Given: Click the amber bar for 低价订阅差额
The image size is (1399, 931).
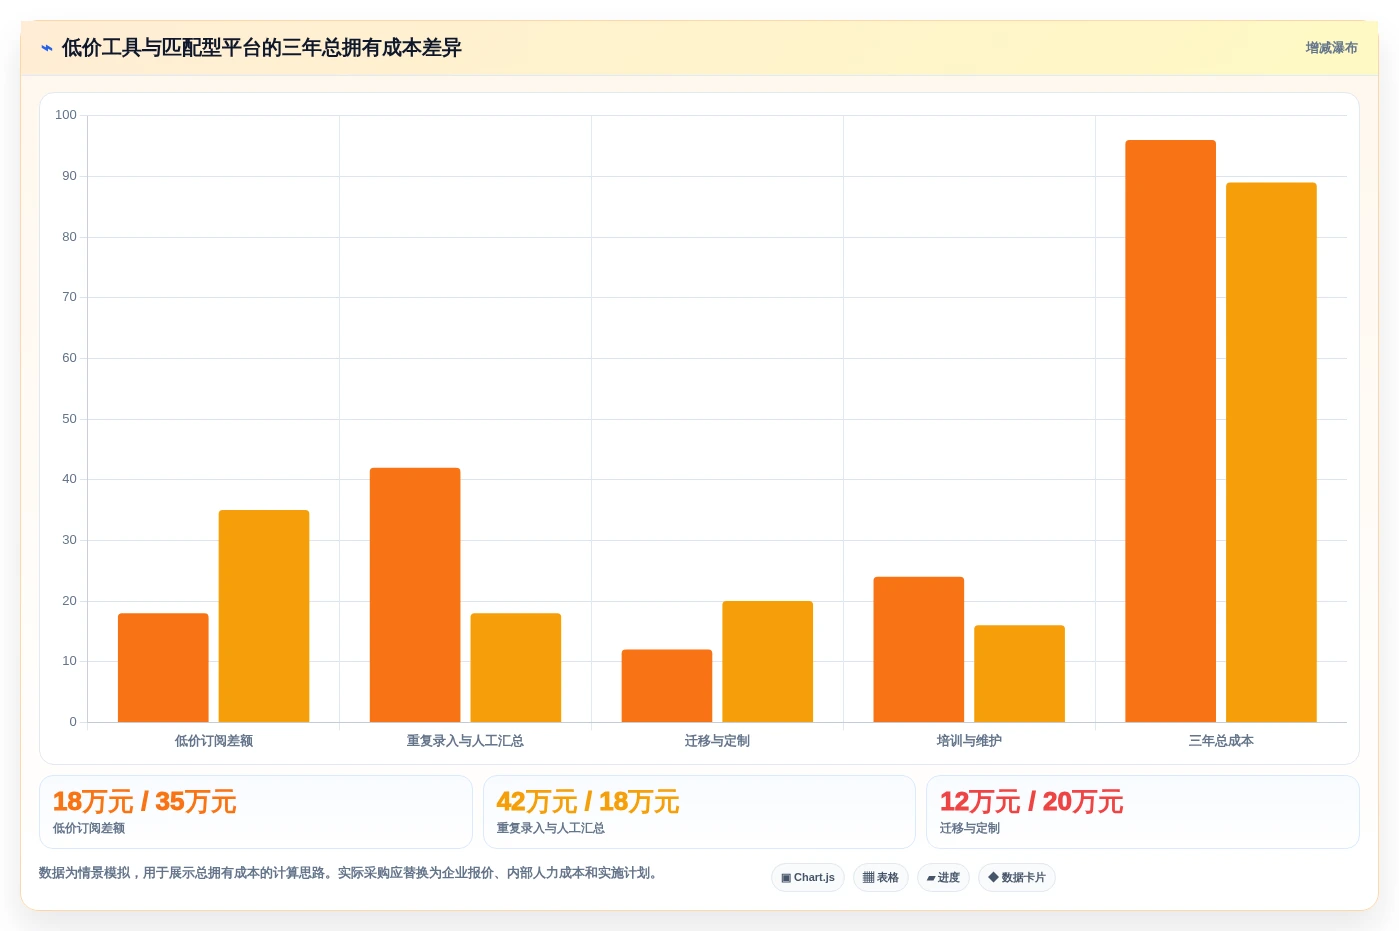Looking at the screenshot, I should 264,616.
